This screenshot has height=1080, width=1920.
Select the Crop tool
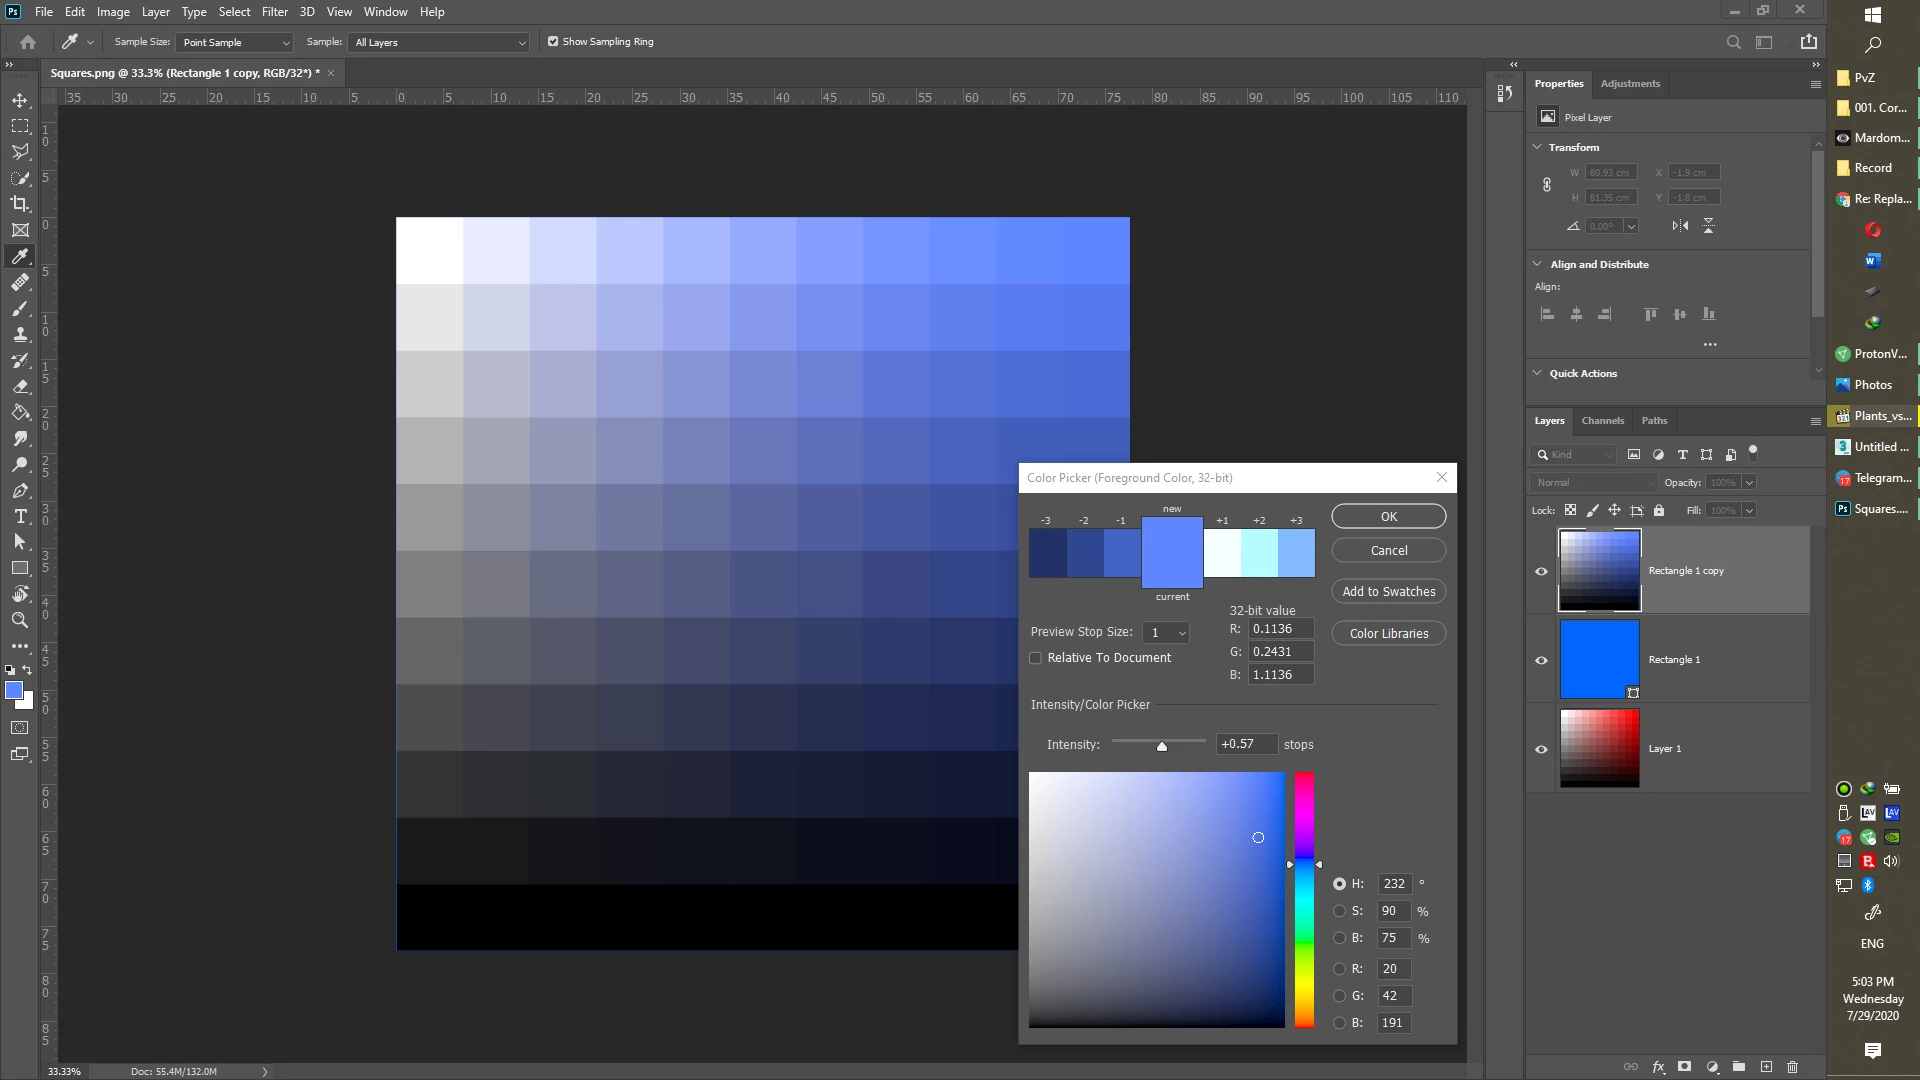pos(20,204)
